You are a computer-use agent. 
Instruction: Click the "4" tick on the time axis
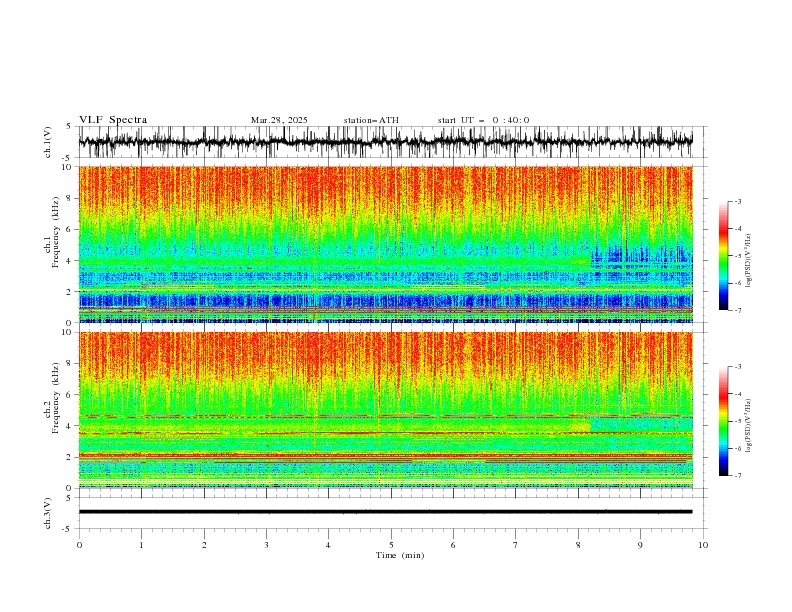328,545
